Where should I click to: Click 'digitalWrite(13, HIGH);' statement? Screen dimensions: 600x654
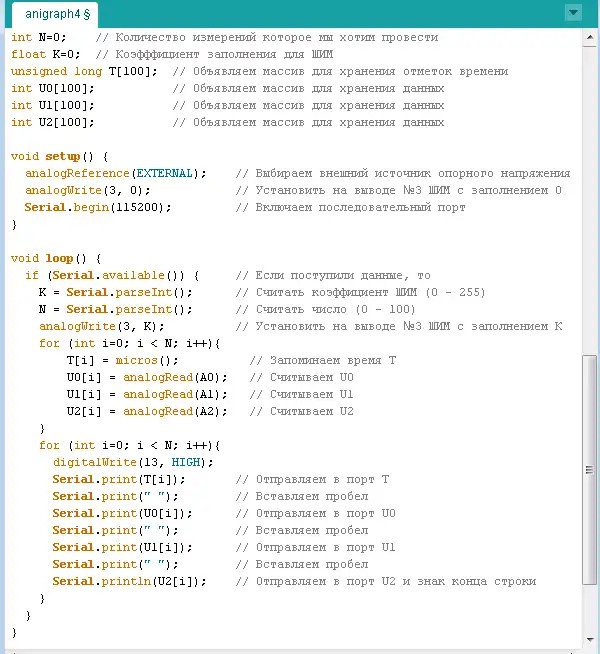(x=133, y=463)
